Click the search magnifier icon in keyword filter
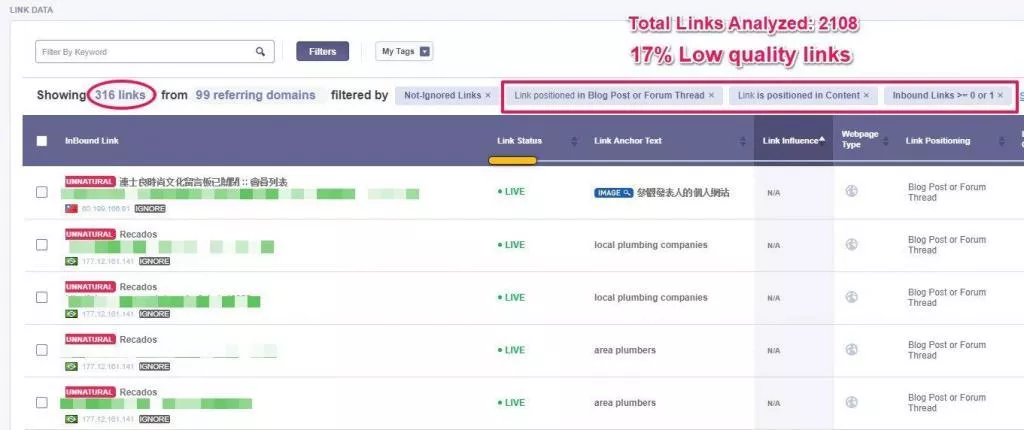Viewport: 1024px width, 430px height. 261,52
